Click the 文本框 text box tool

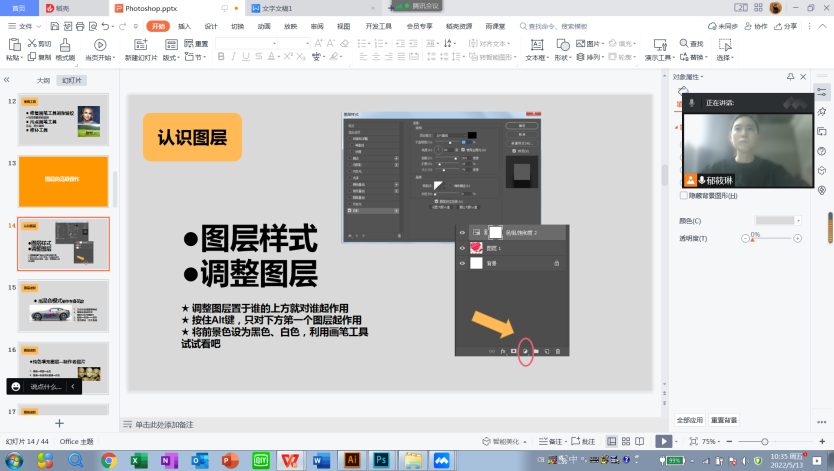[x=535, y=45]
